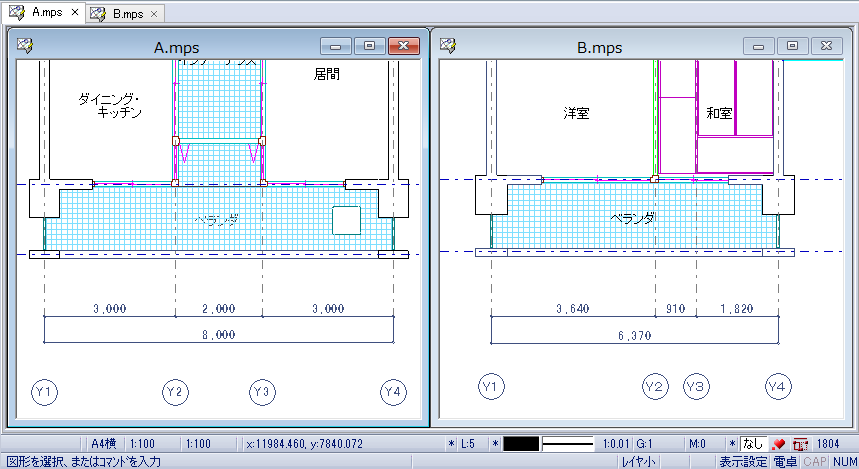Image resolution: width=859 pixels, height=469 pixels.
Task: Click the 表示設定 button
Action: click(743, 462)
